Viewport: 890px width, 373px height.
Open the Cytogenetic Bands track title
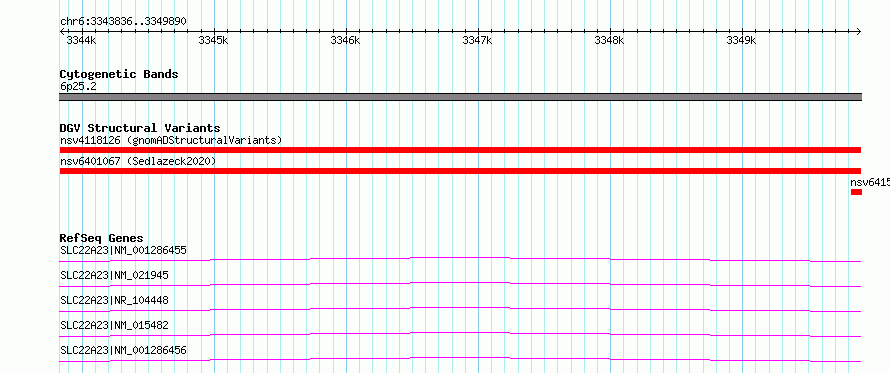[x=119, y=74]
